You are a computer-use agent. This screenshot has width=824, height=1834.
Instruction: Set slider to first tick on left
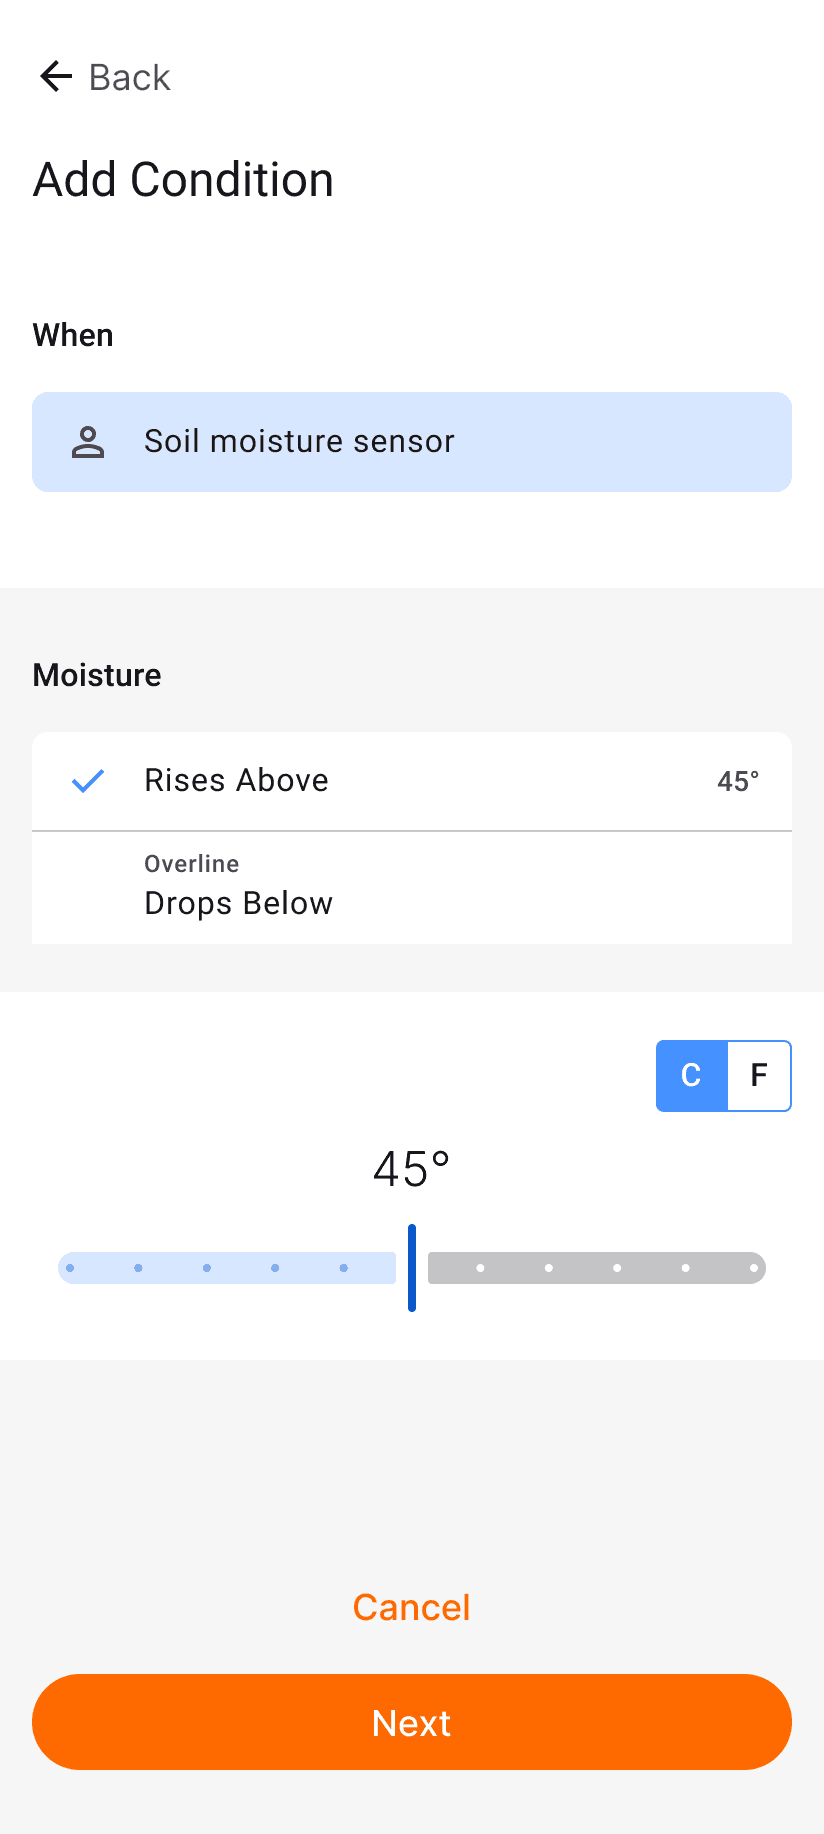coord(70,1268)
